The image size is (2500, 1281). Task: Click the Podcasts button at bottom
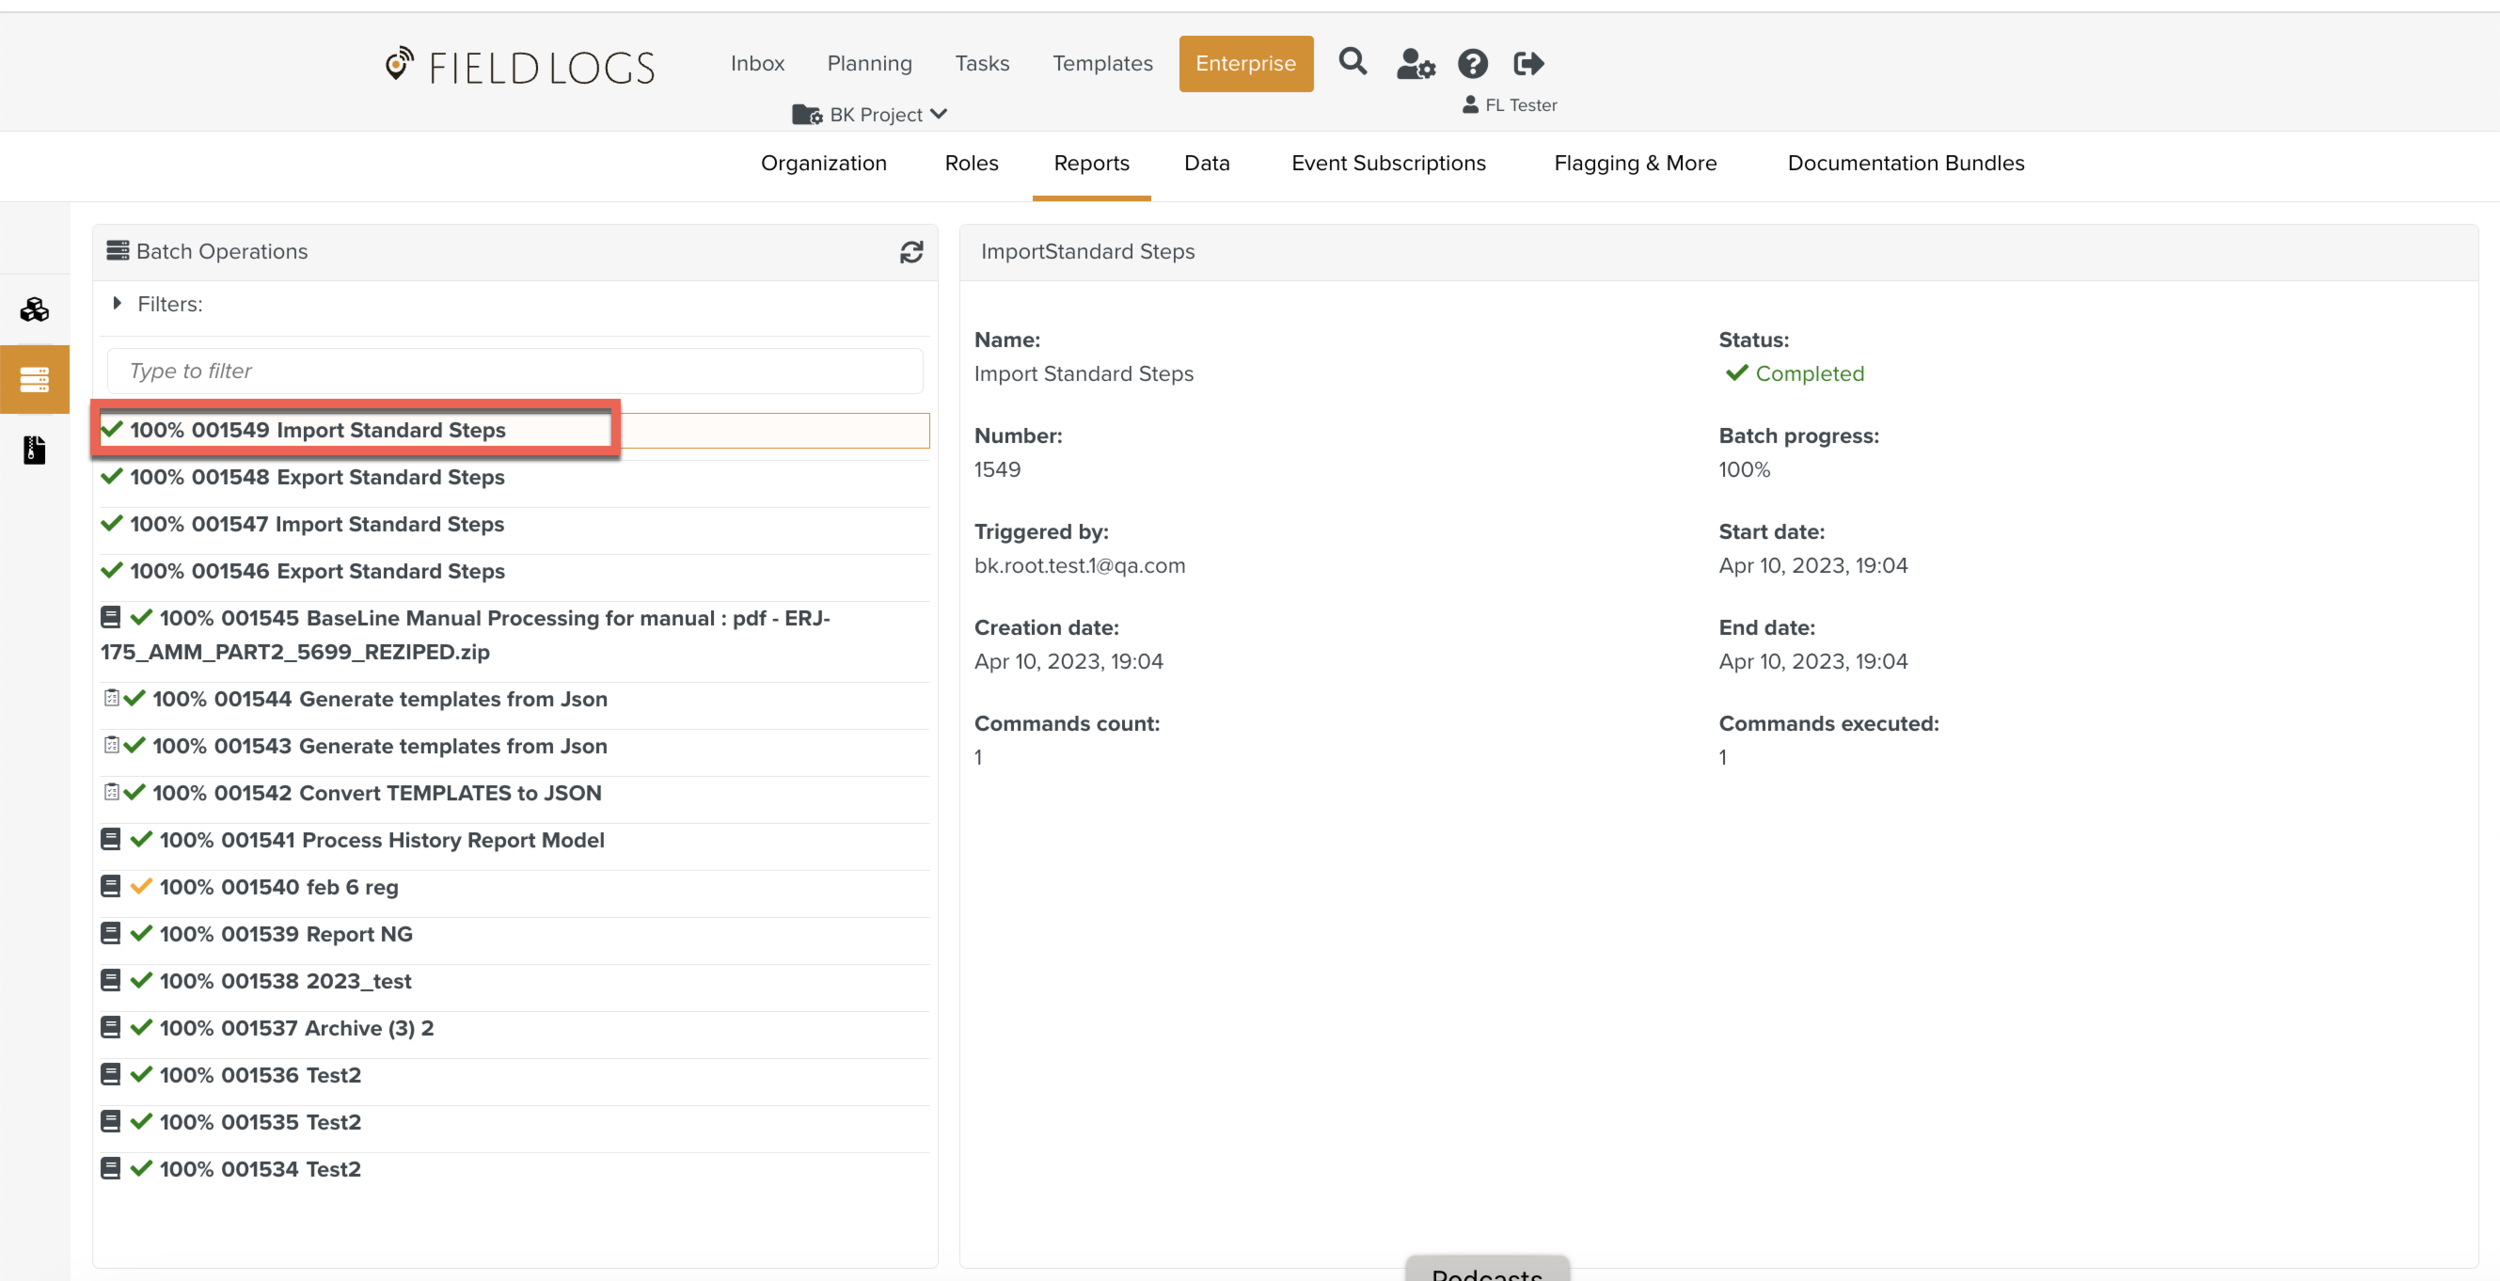pos(1486,1272)
